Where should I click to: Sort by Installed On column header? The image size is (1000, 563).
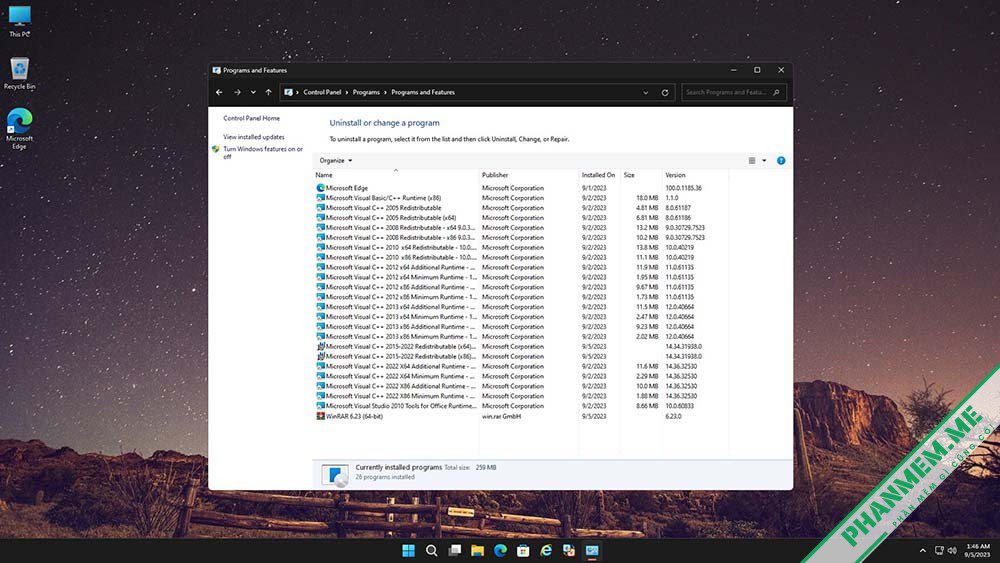(598, 175)
